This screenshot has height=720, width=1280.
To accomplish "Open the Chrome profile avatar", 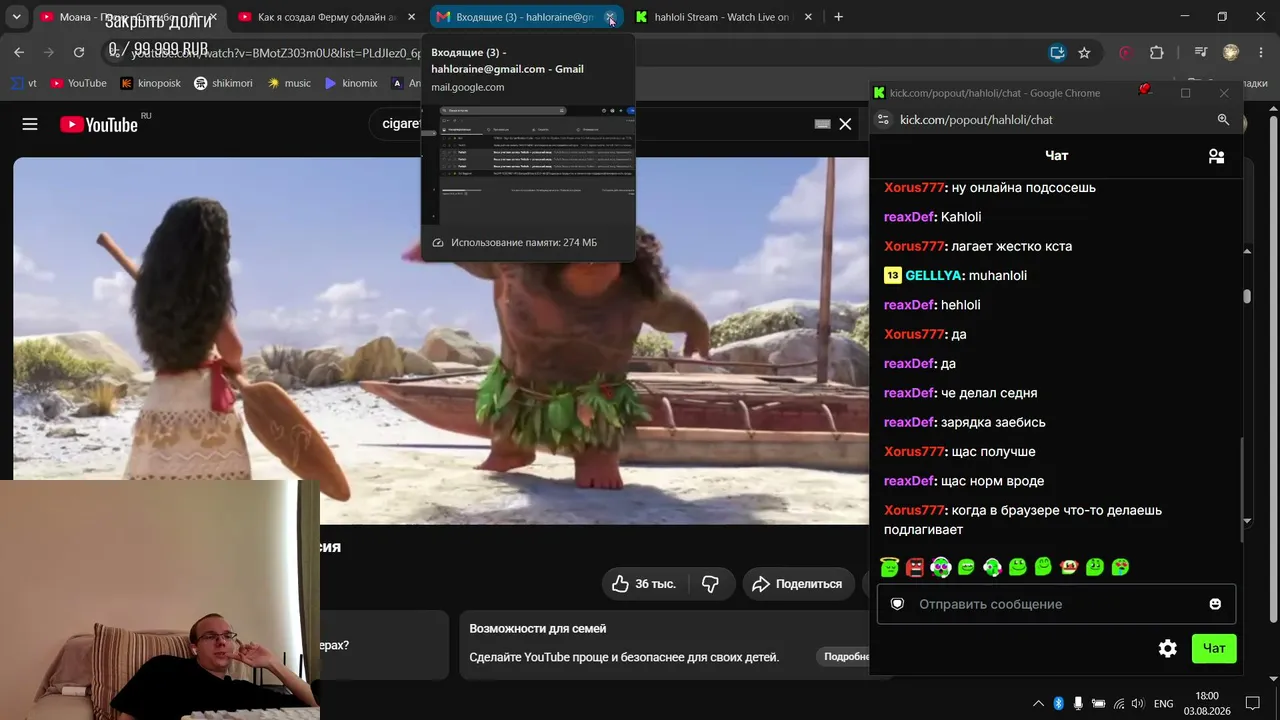I will [1231, 53].
